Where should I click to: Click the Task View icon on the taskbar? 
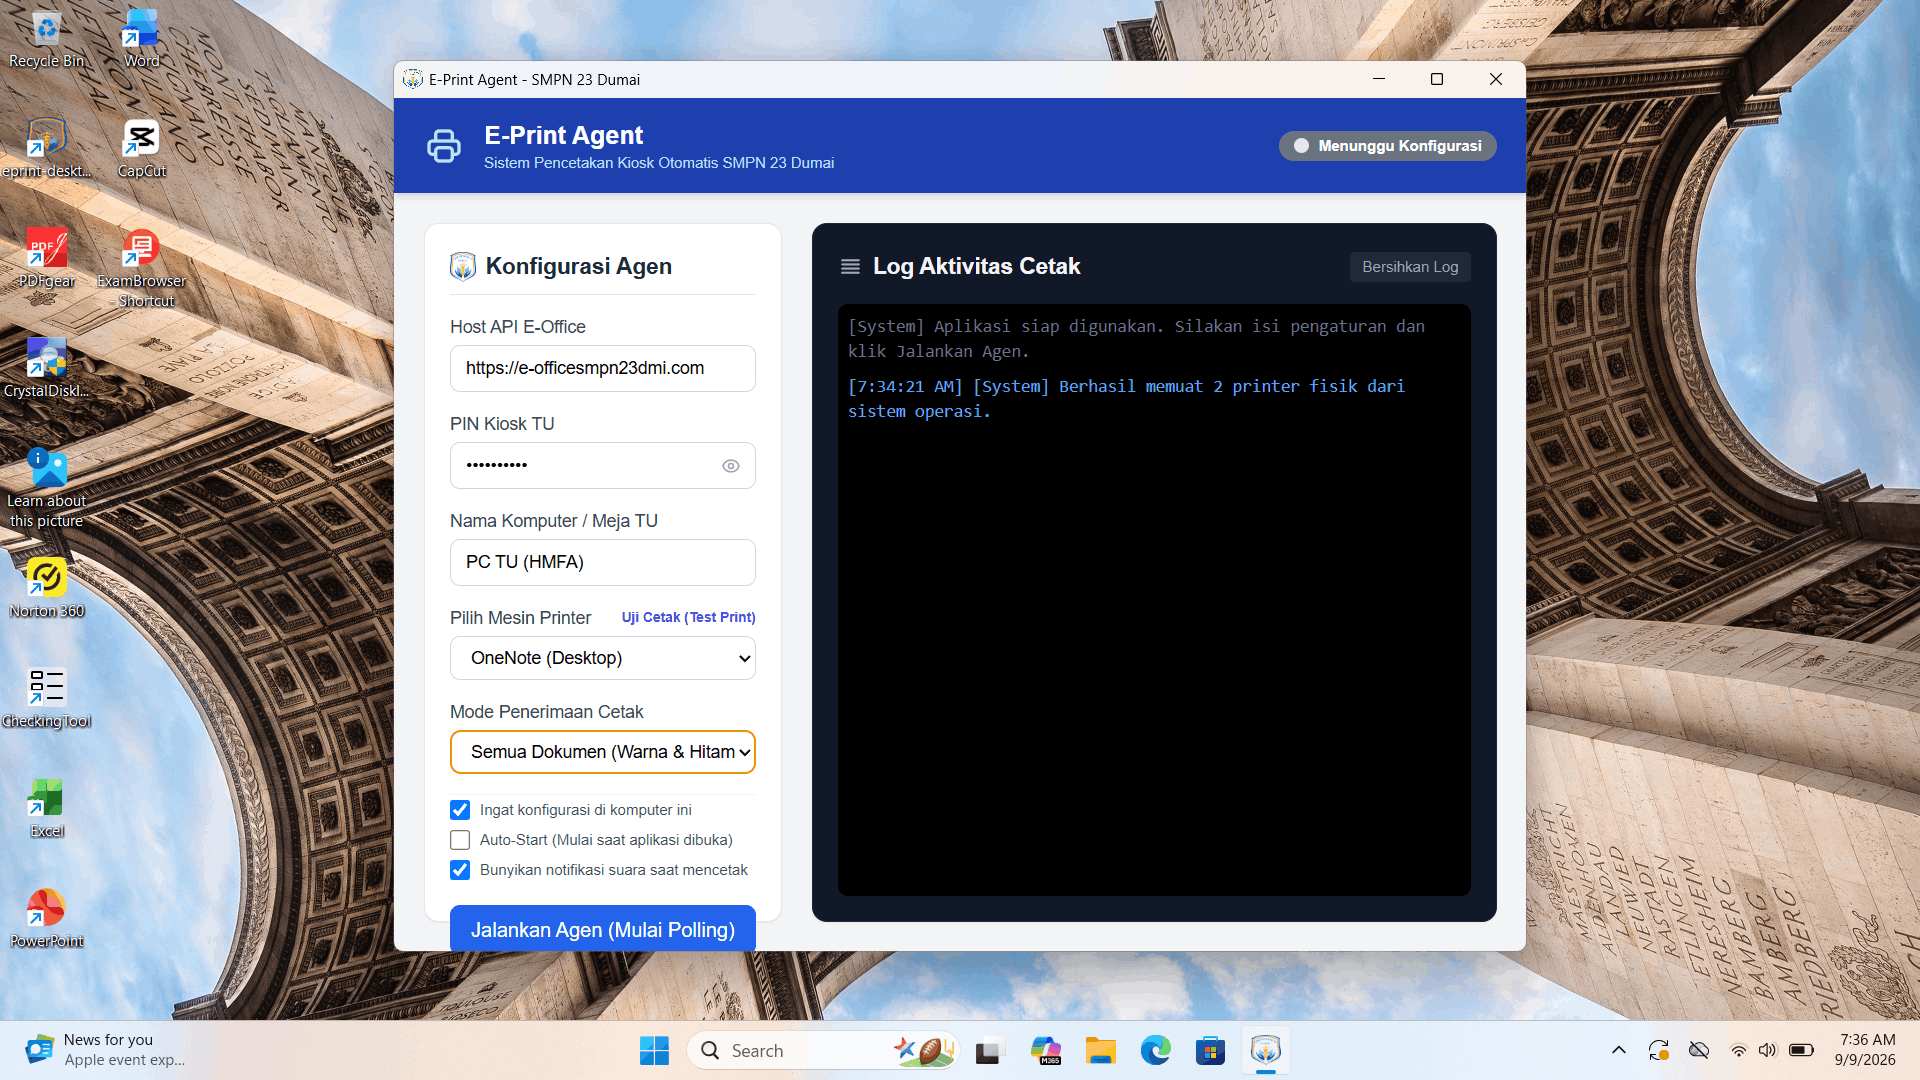click(x=988, y=1050)
